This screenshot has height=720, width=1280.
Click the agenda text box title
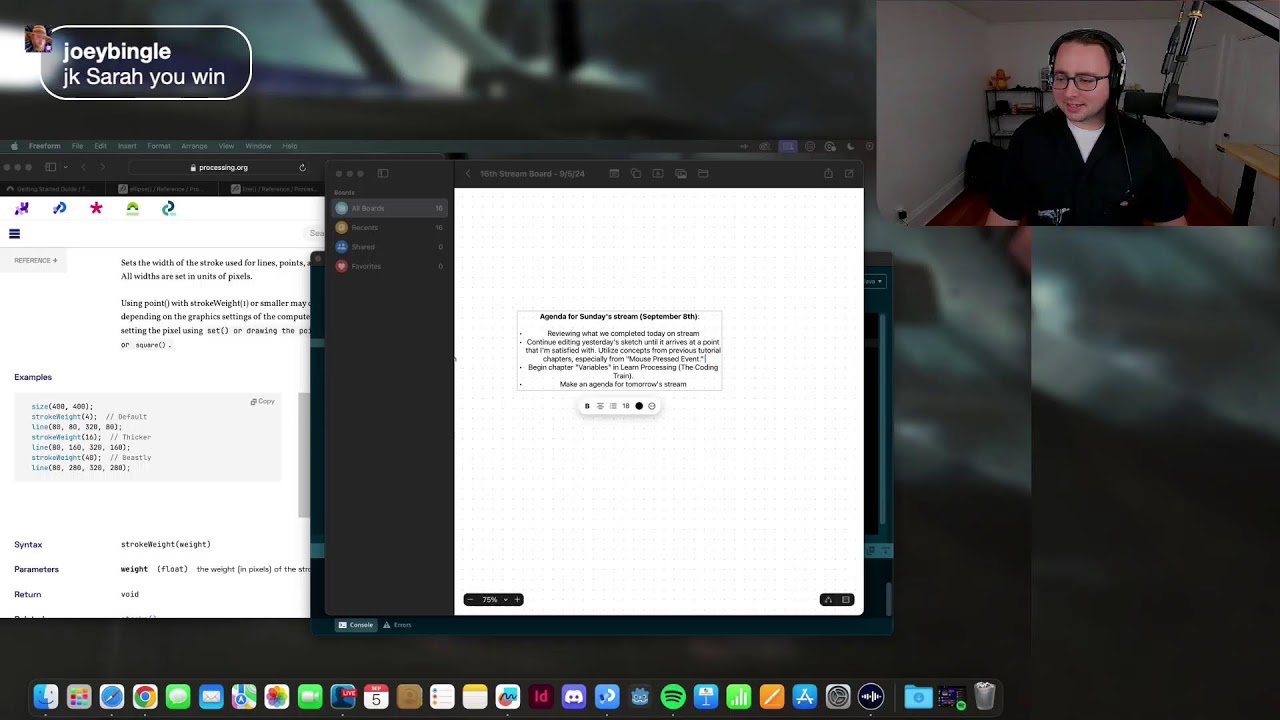[x=619, y=317]
